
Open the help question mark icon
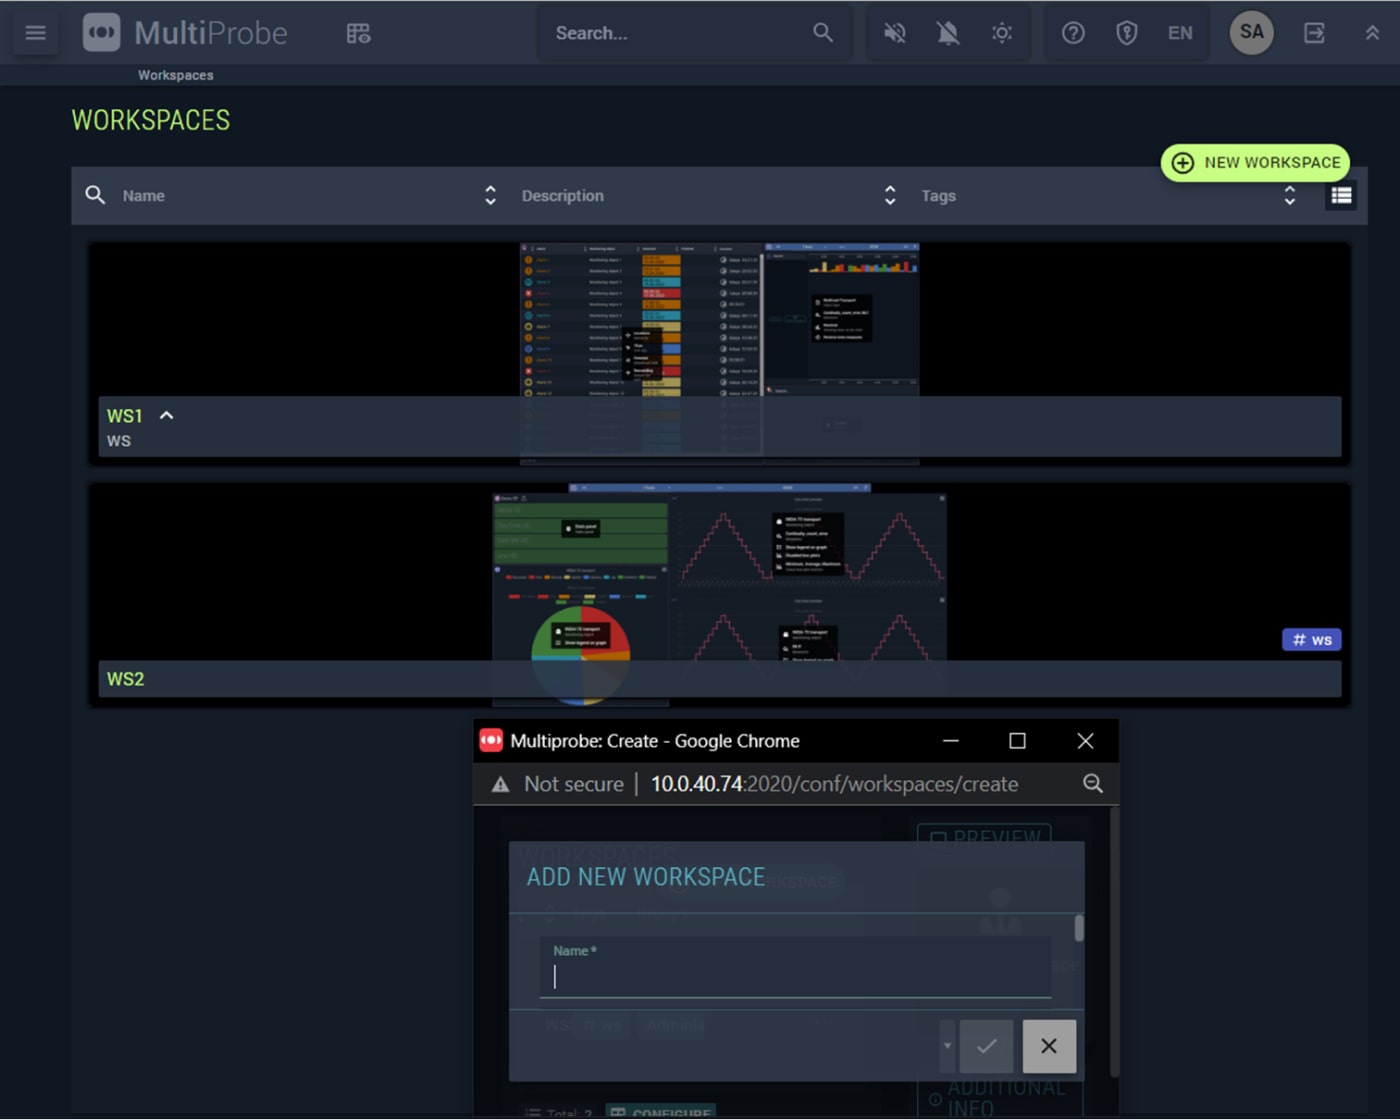tap(1073, 33)
